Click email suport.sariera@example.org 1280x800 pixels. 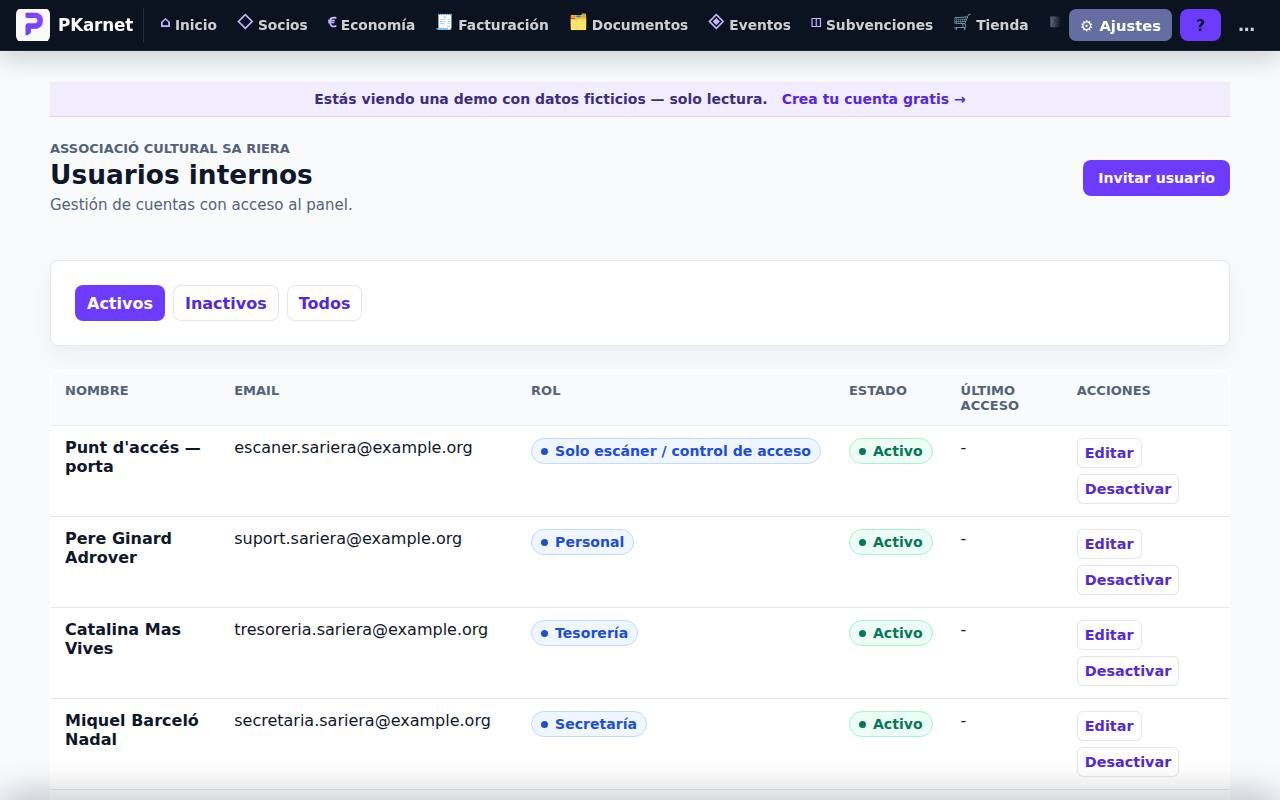point(348,539)
